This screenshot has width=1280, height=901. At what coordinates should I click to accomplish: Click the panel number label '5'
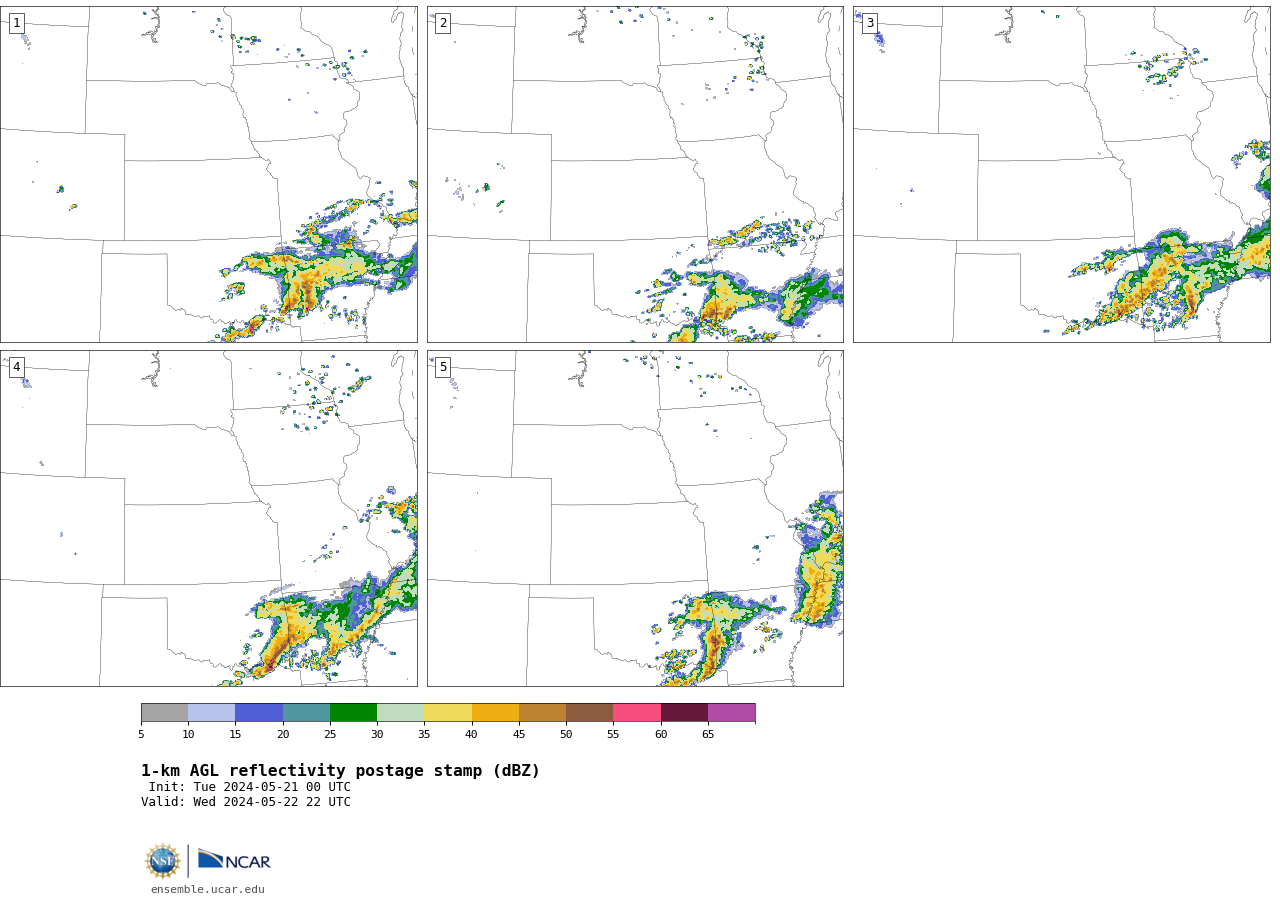443,367
